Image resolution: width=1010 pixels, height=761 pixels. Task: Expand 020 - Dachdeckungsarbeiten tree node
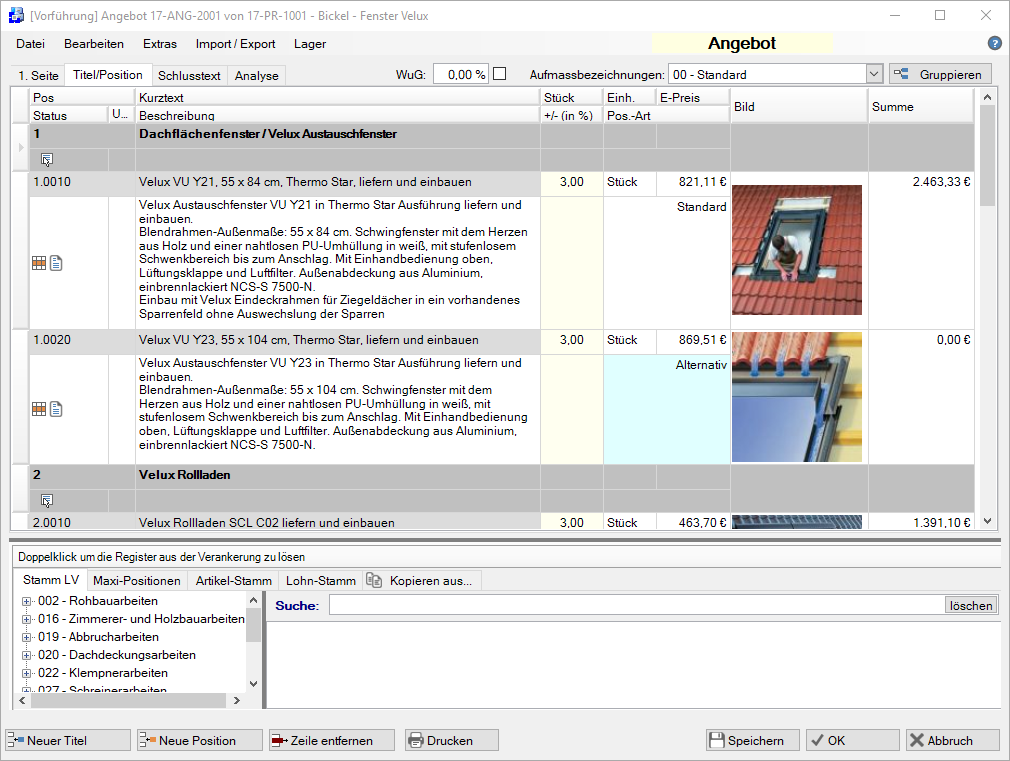(26, 655)
